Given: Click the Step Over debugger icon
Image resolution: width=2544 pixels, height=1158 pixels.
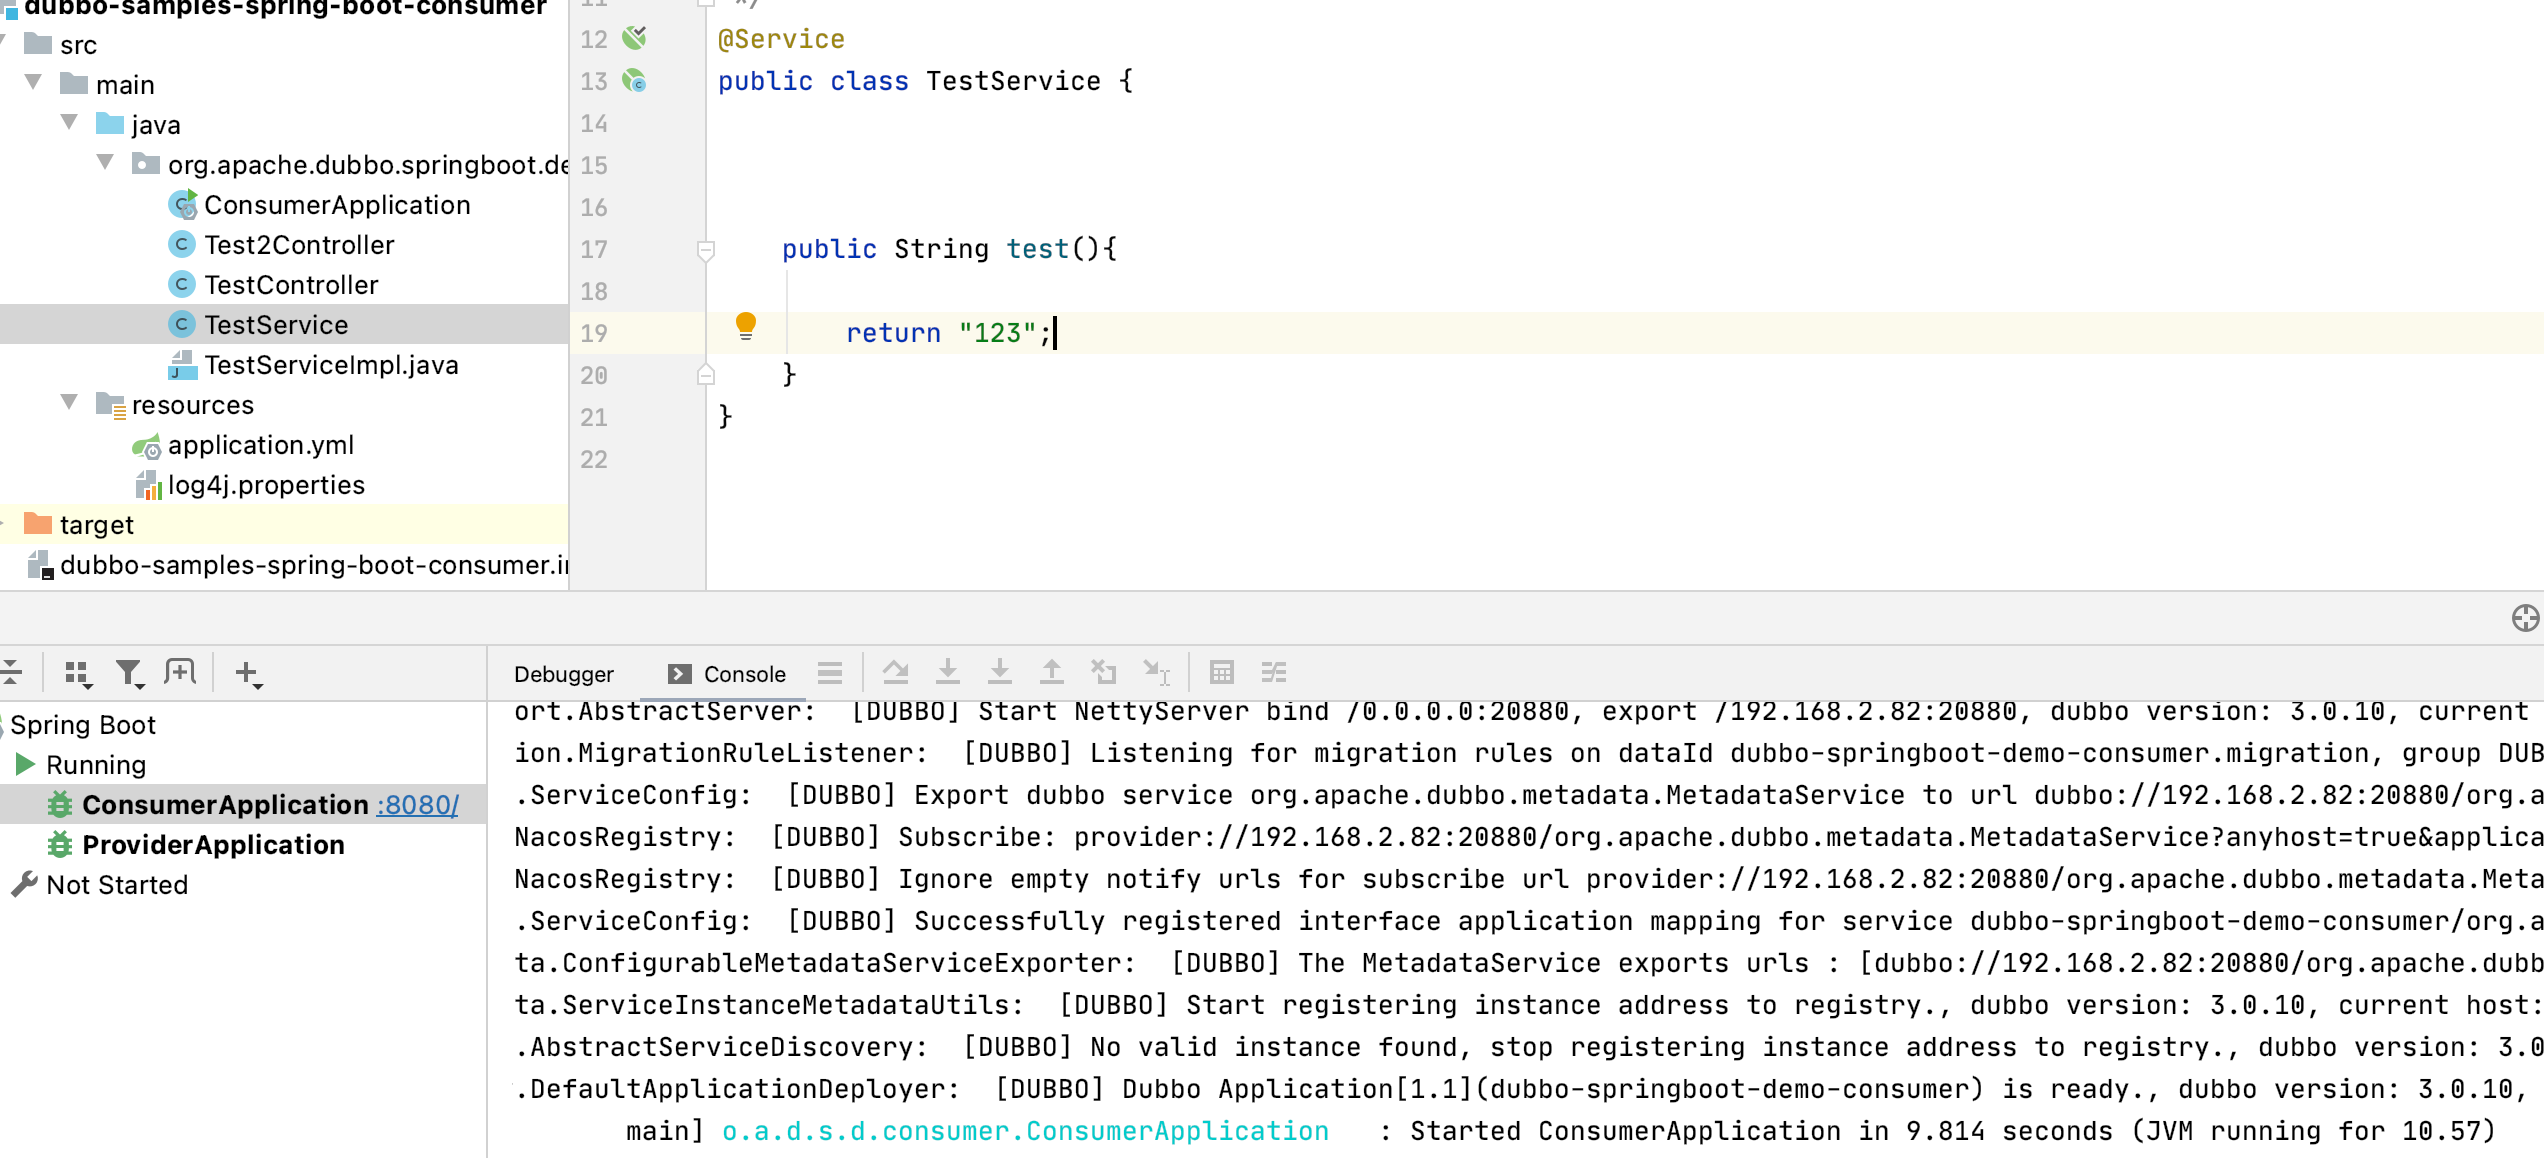Looking at the screenshot, I should pos(895,673).
